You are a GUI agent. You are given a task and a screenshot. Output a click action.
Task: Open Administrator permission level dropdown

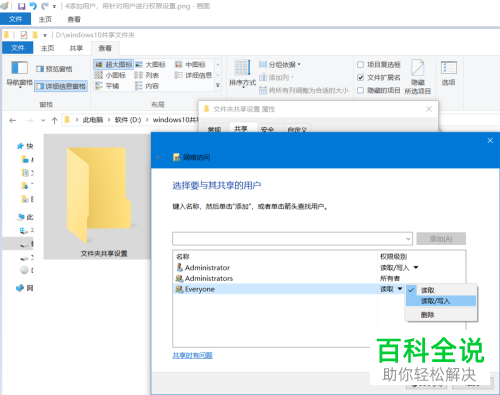pos(416,267)
